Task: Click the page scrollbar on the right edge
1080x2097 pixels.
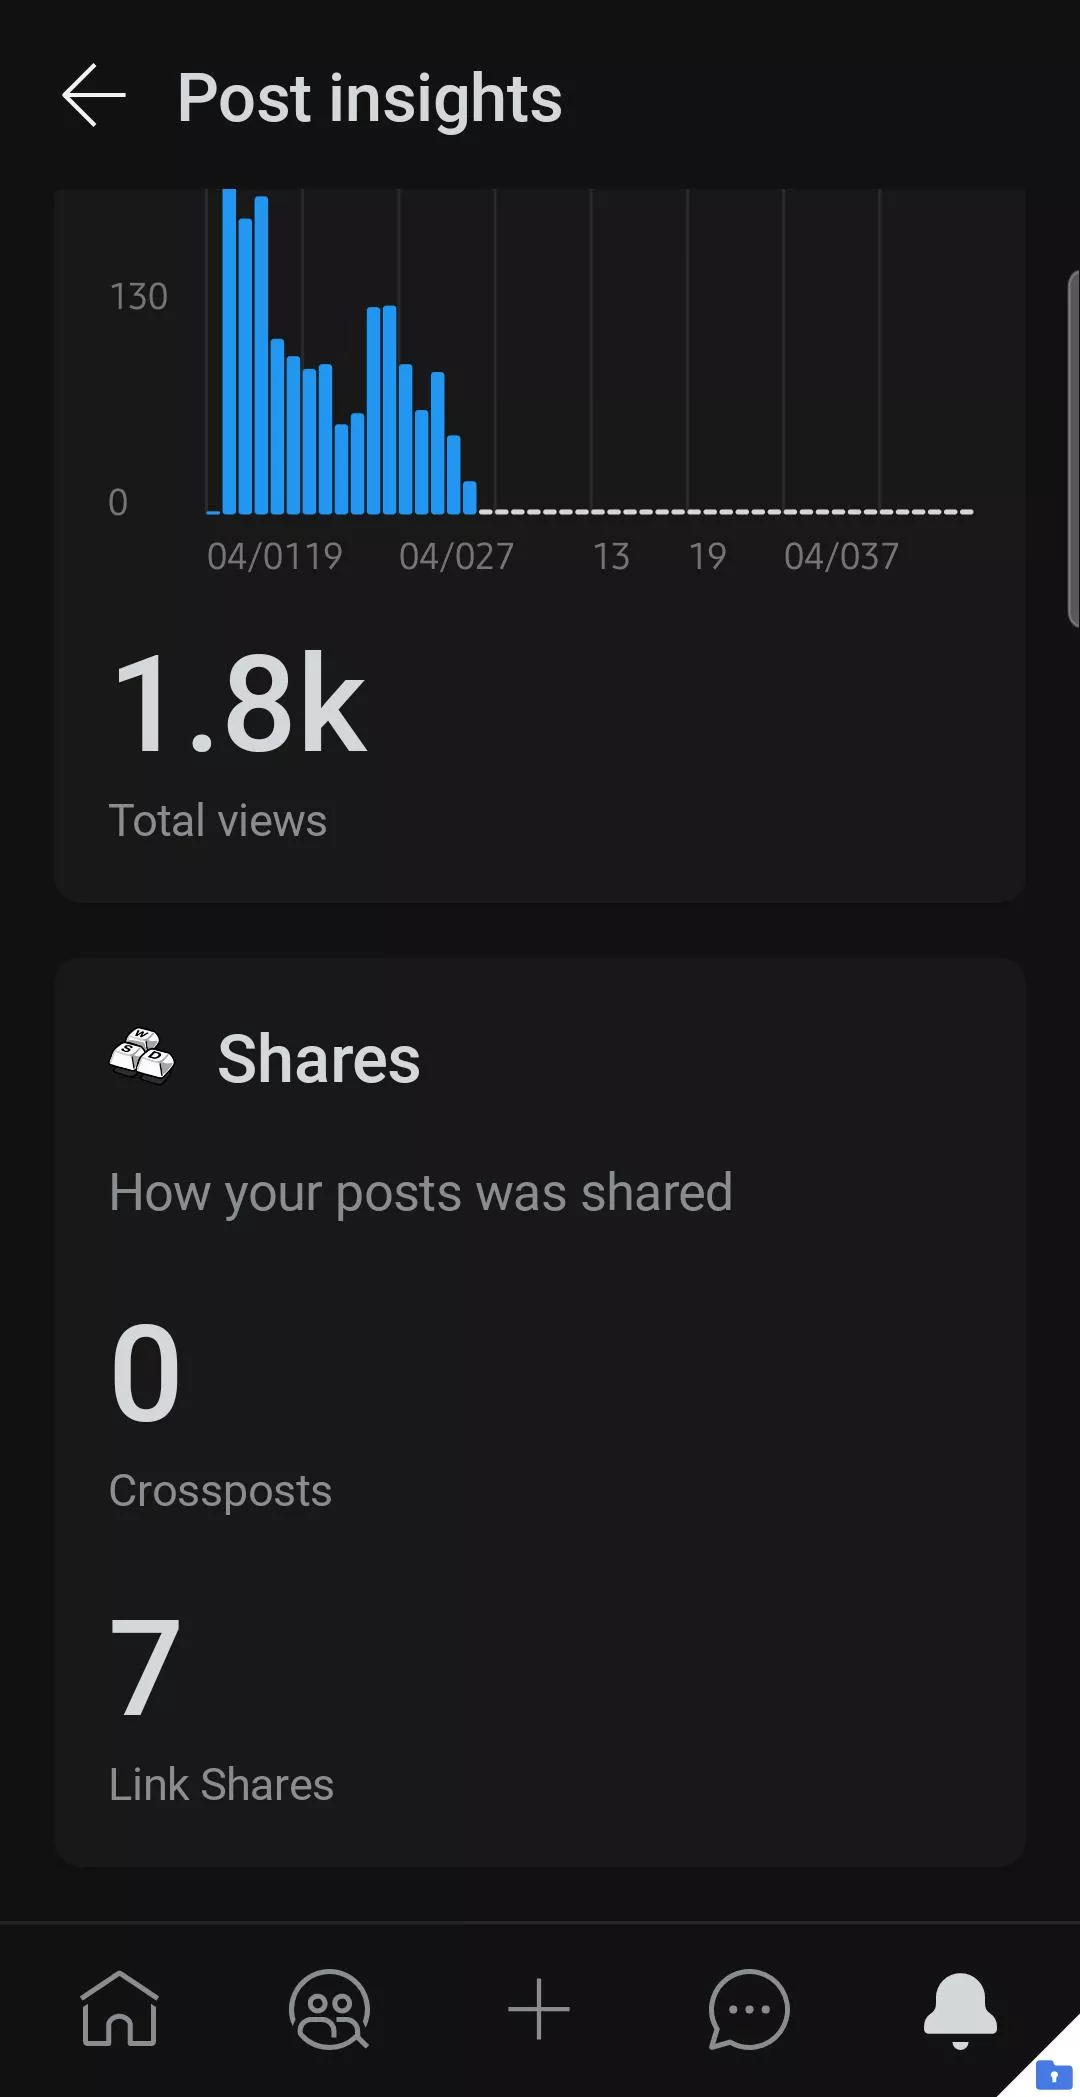Action: coord(1073,448)
